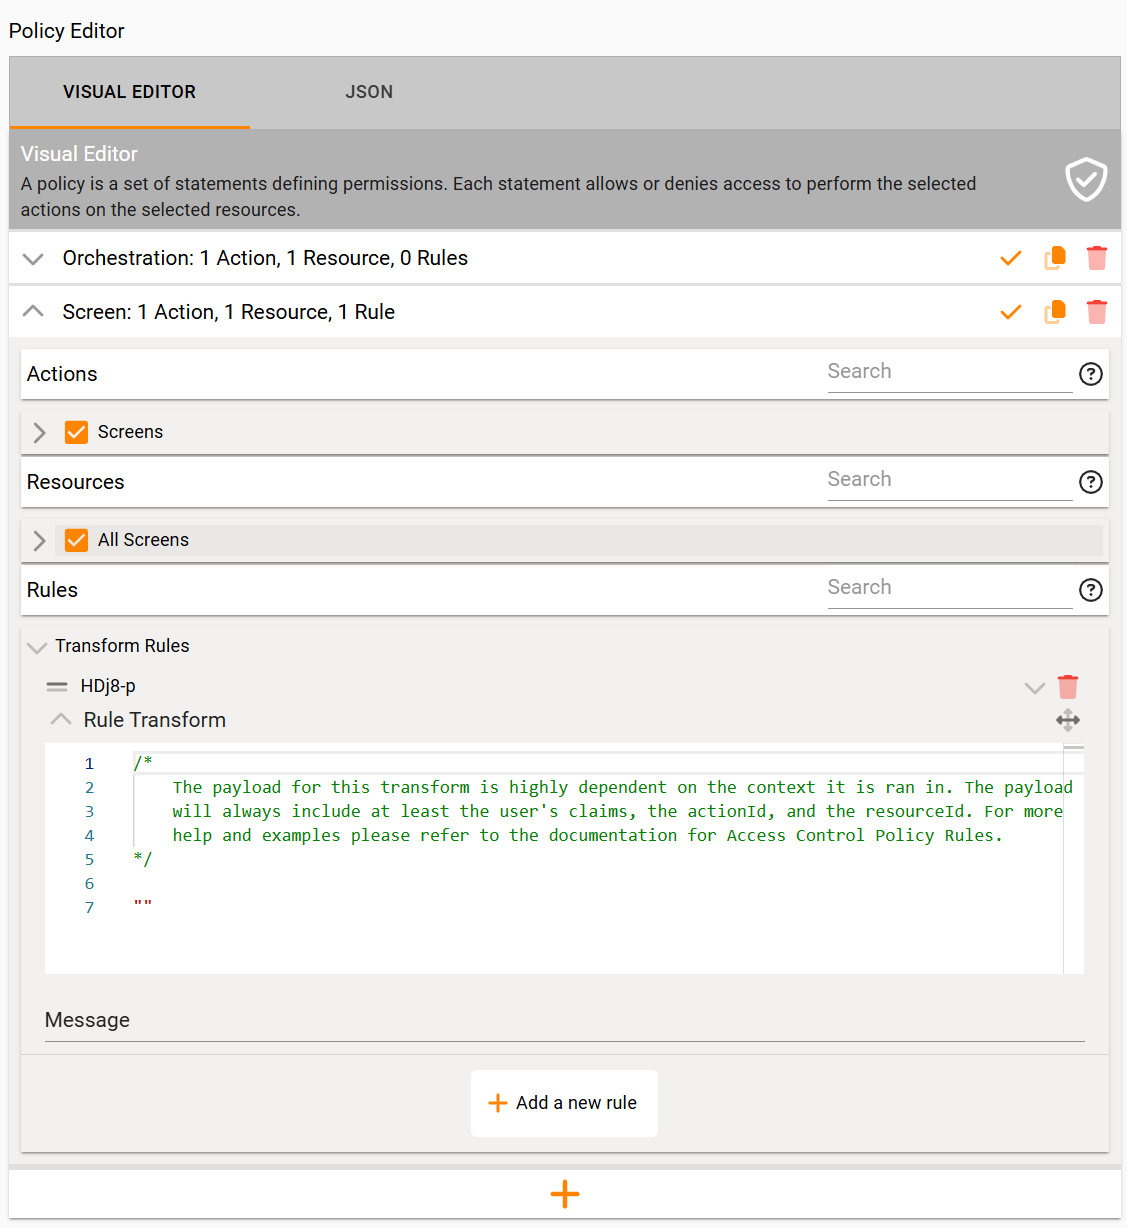Duplicate the Orchestration statement
This screenshot has height=1228, width=1127.
pyautogui.click(x=1055, y=258)
